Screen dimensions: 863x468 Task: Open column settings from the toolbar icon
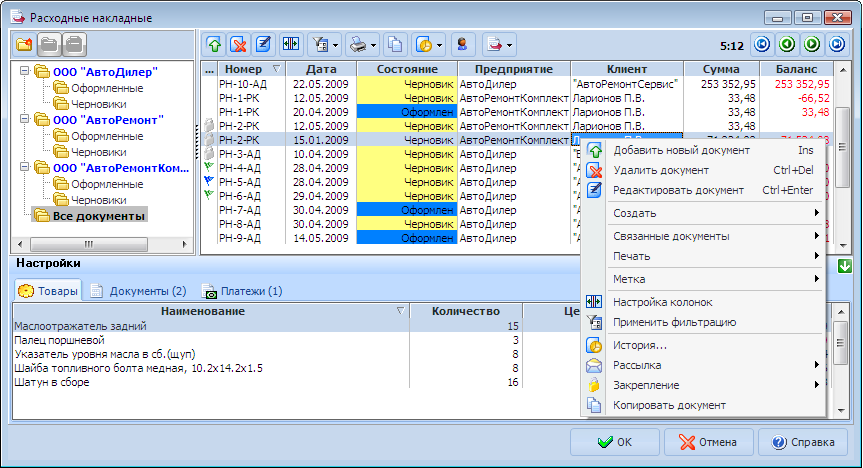[289, 45]
